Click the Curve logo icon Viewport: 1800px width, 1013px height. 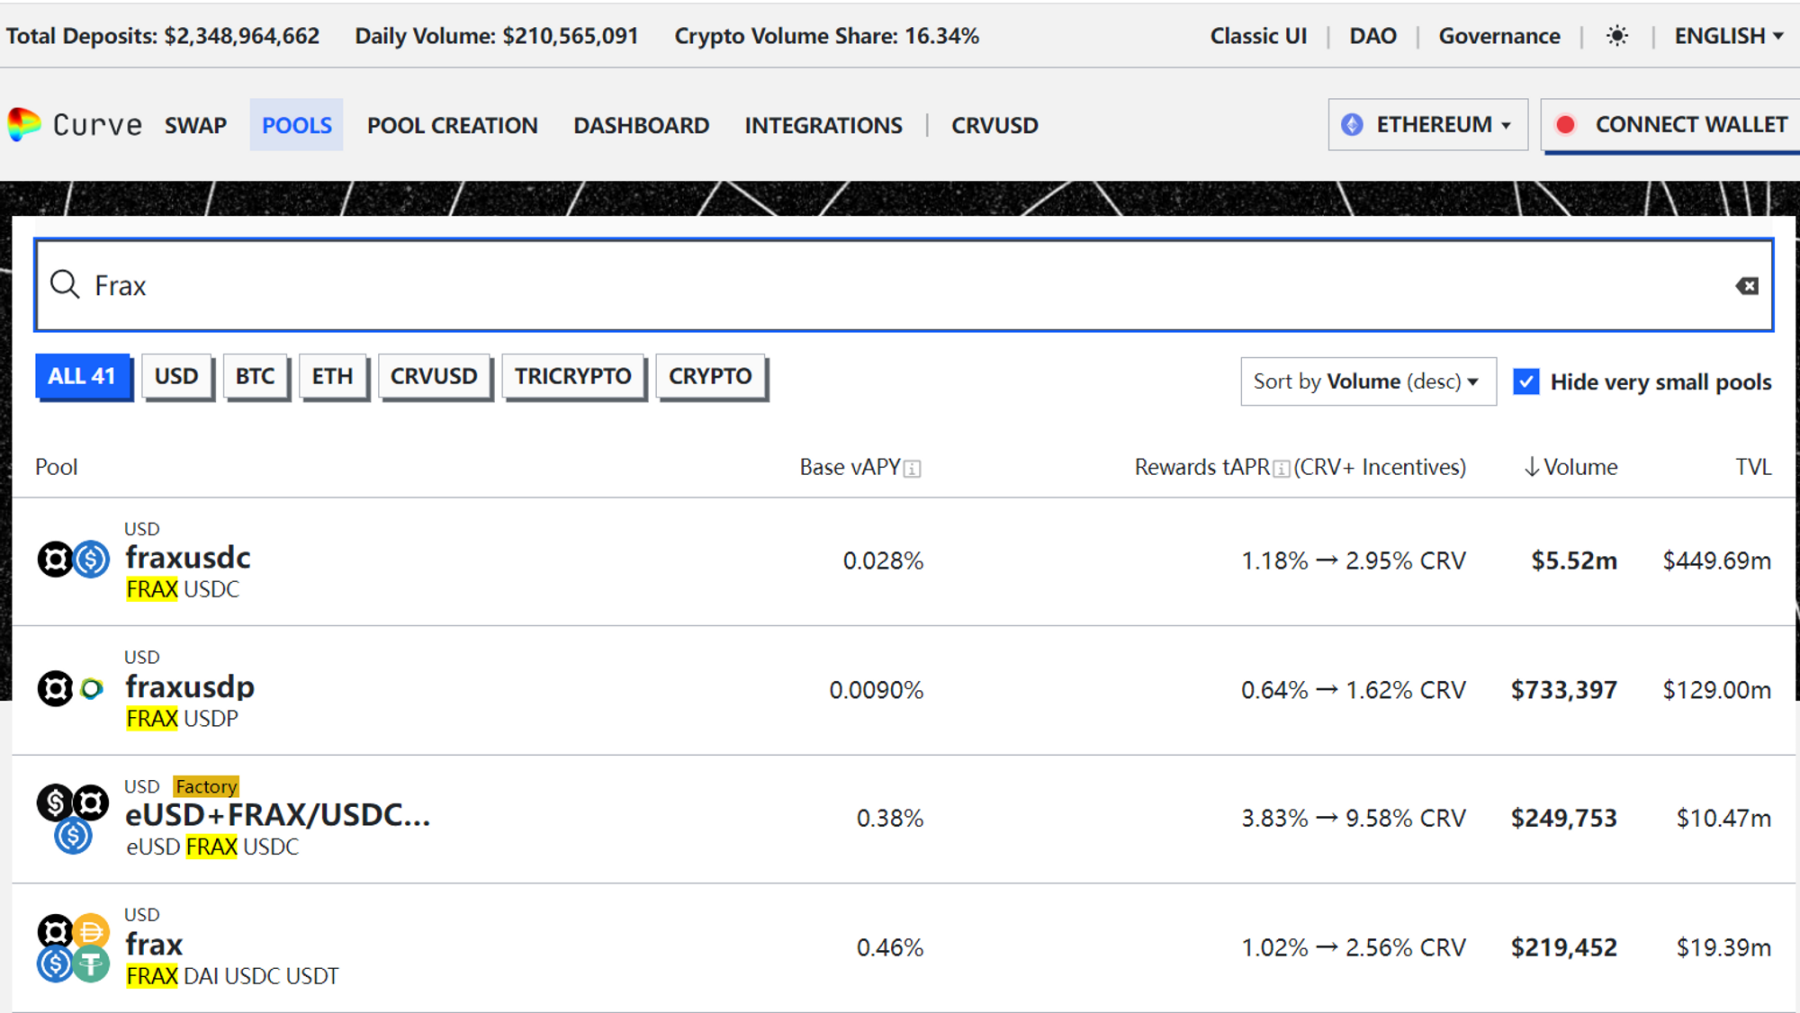coord(24,125)
